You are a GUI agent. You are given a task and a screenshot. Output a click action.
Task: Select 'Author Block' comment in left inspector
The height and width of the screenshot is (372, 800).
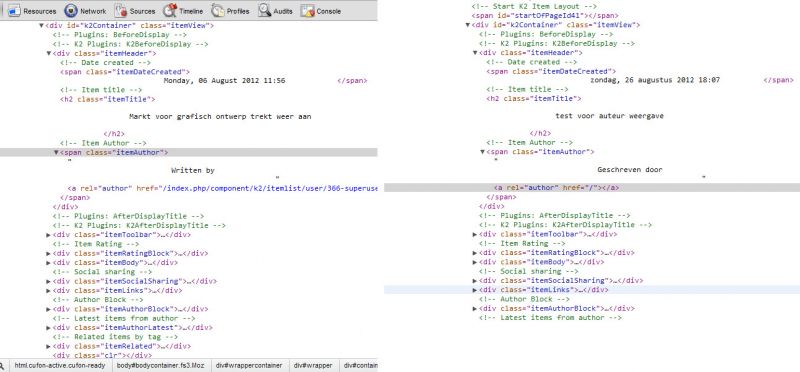tap(98, 300)
